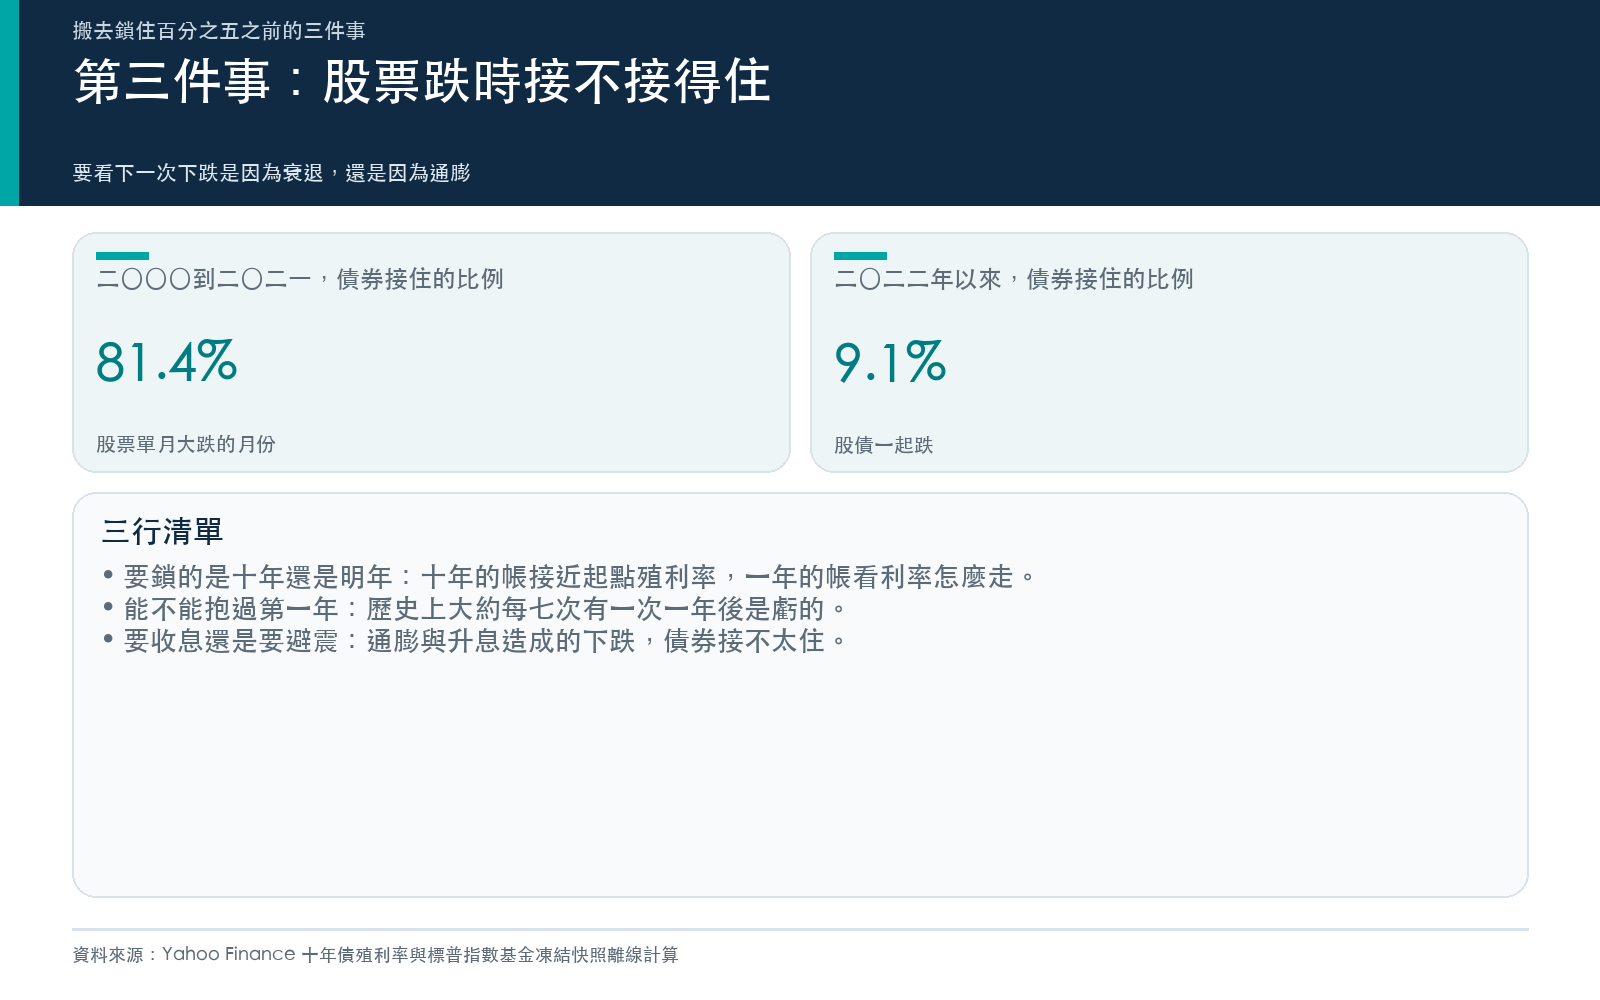Click the card heading 二〇二二年以來，債券接住的比例
The image size is (1600, 1000).
[x=1014, y=279]
